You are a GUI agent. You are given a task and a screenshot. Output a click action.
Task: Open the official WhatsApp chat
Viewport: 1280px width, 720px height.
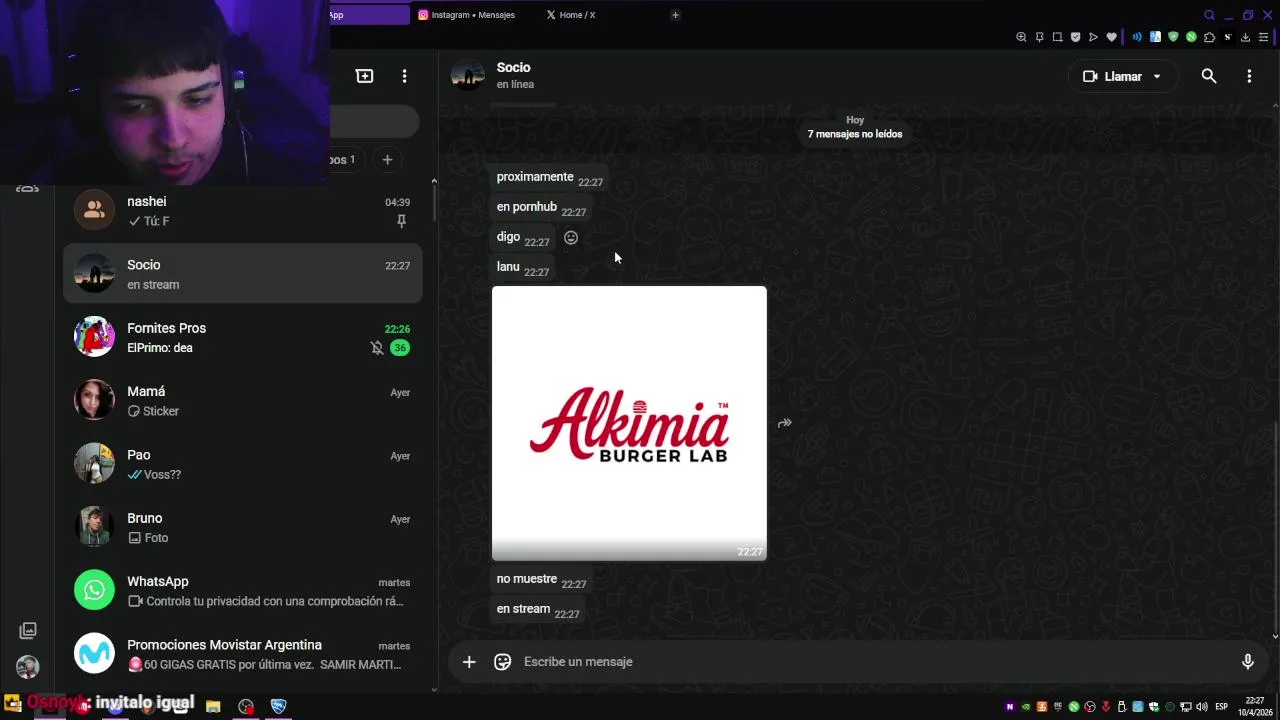pos(242,591)
